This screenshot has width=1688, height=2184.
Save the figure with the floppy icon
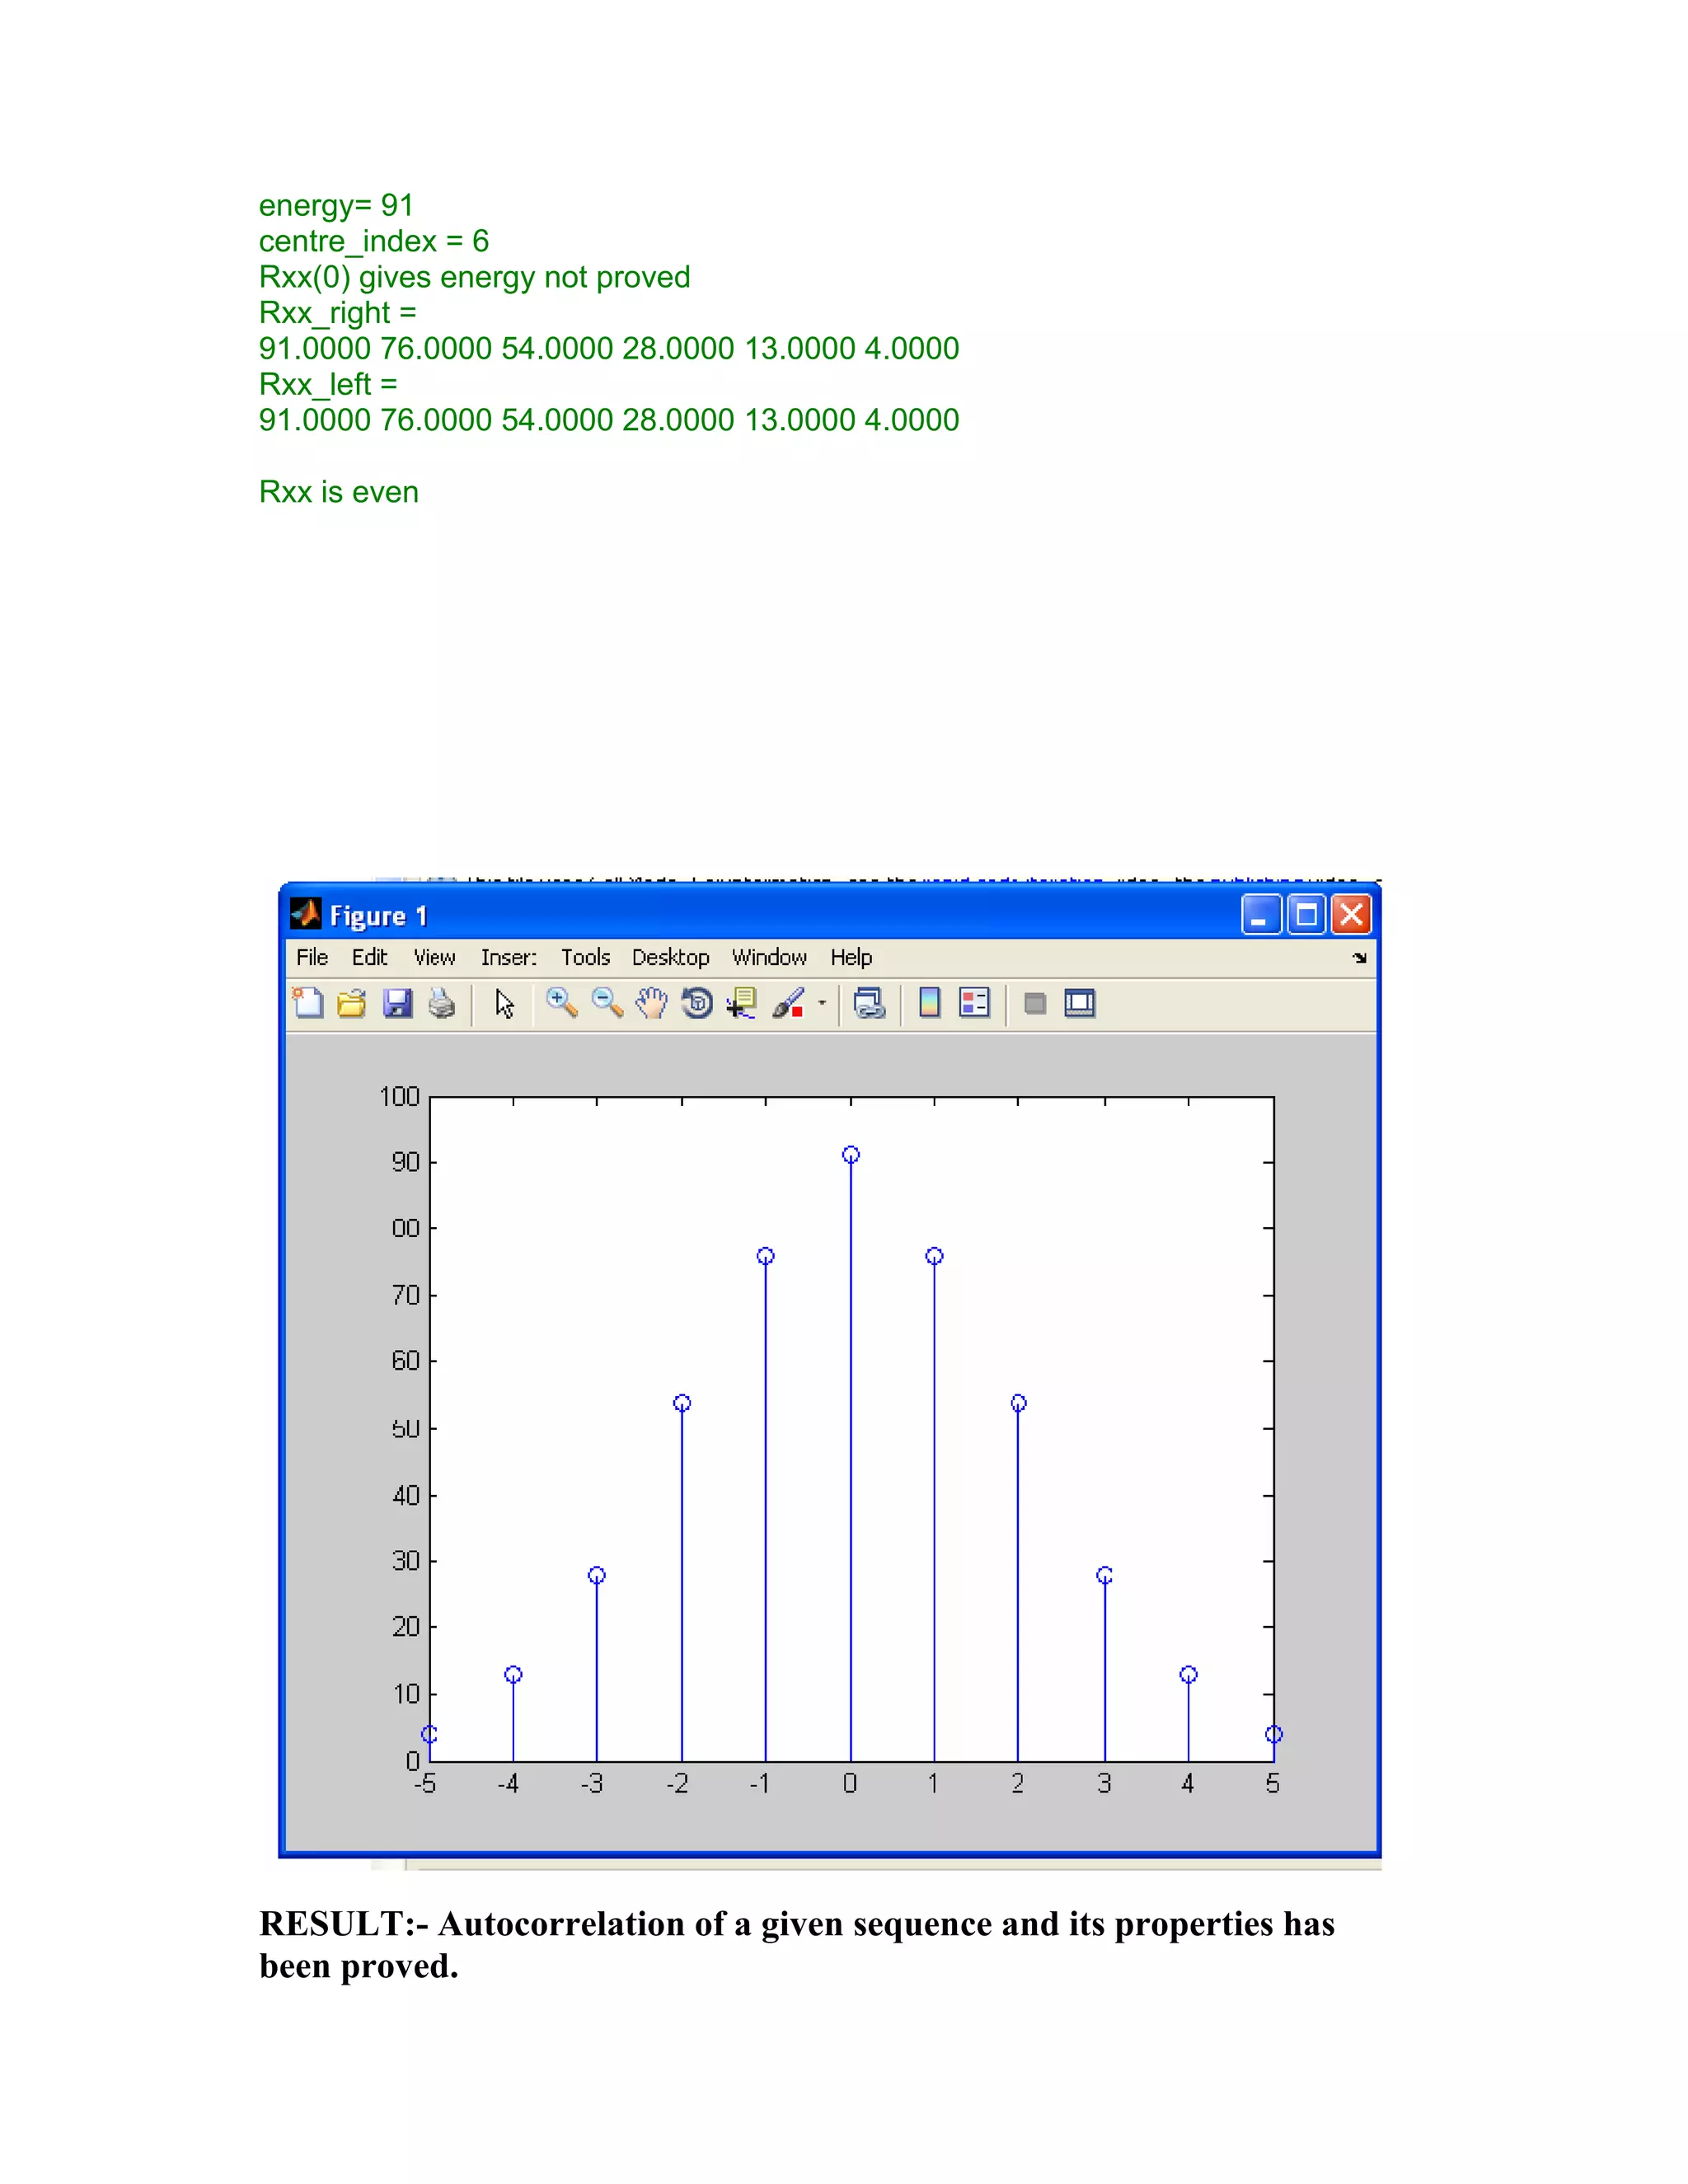[x=398, y=1003]
